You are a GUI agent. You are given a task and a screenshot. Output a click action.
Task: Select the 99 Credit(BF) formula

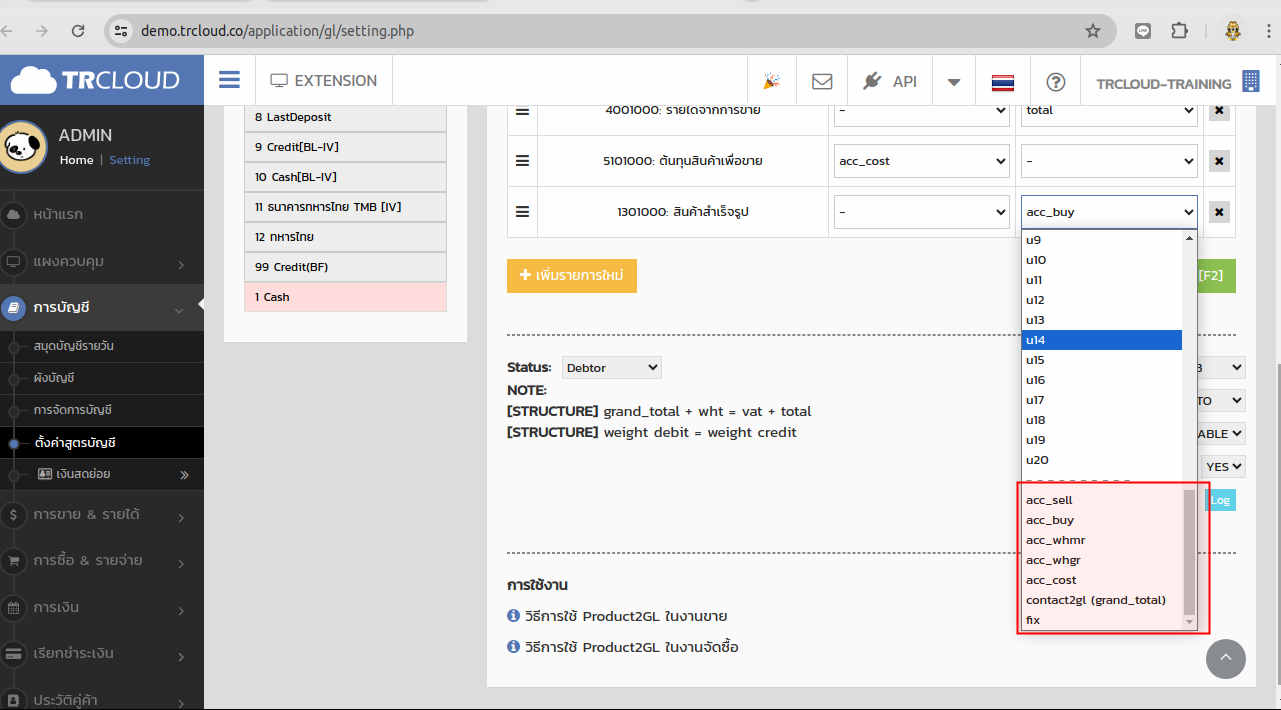point(345,267)
